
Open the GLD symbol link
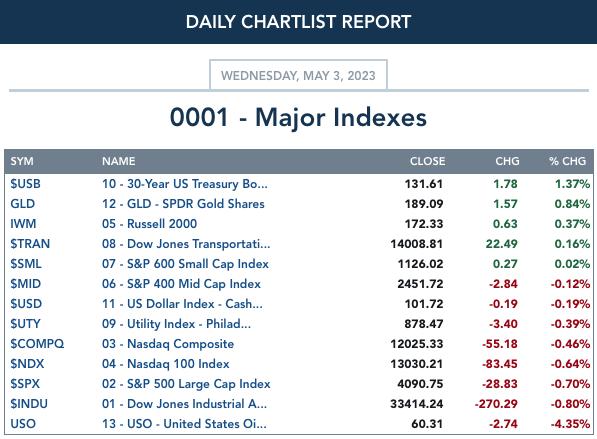click(x=22, y=204)
